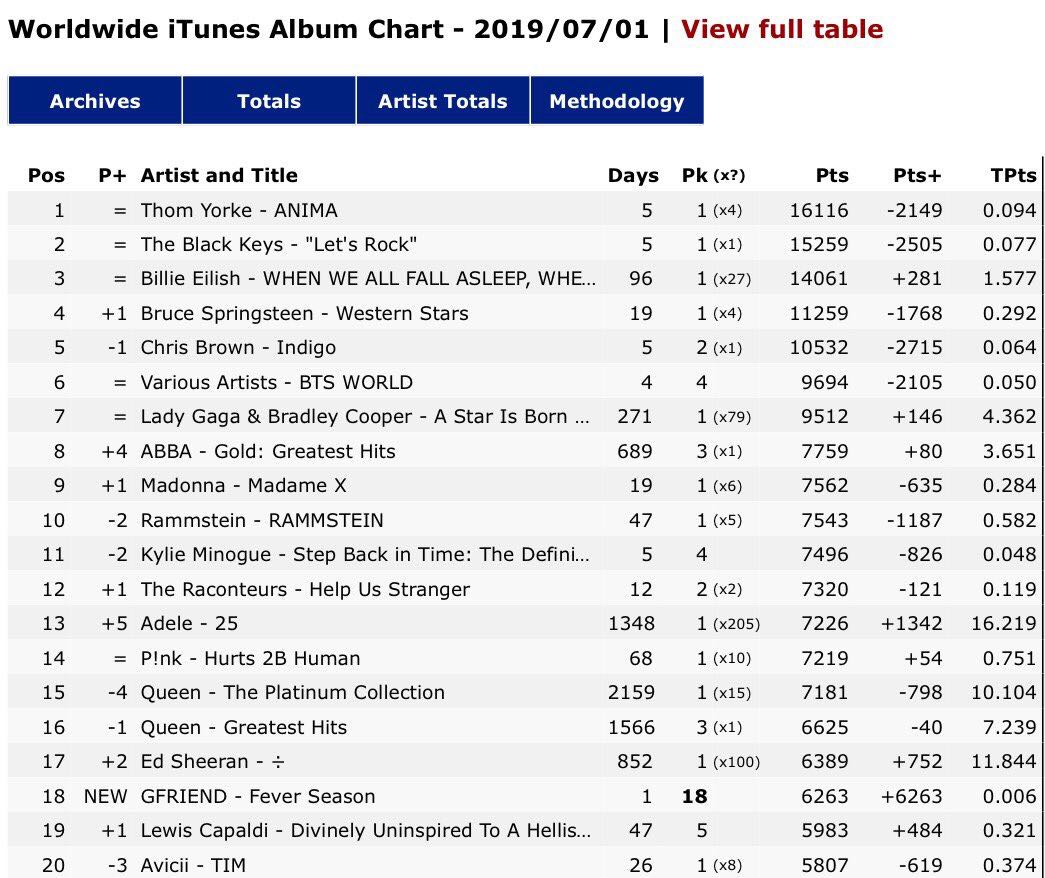
Task: Click the Adele - 25 entry
Action: pos(189,623)
